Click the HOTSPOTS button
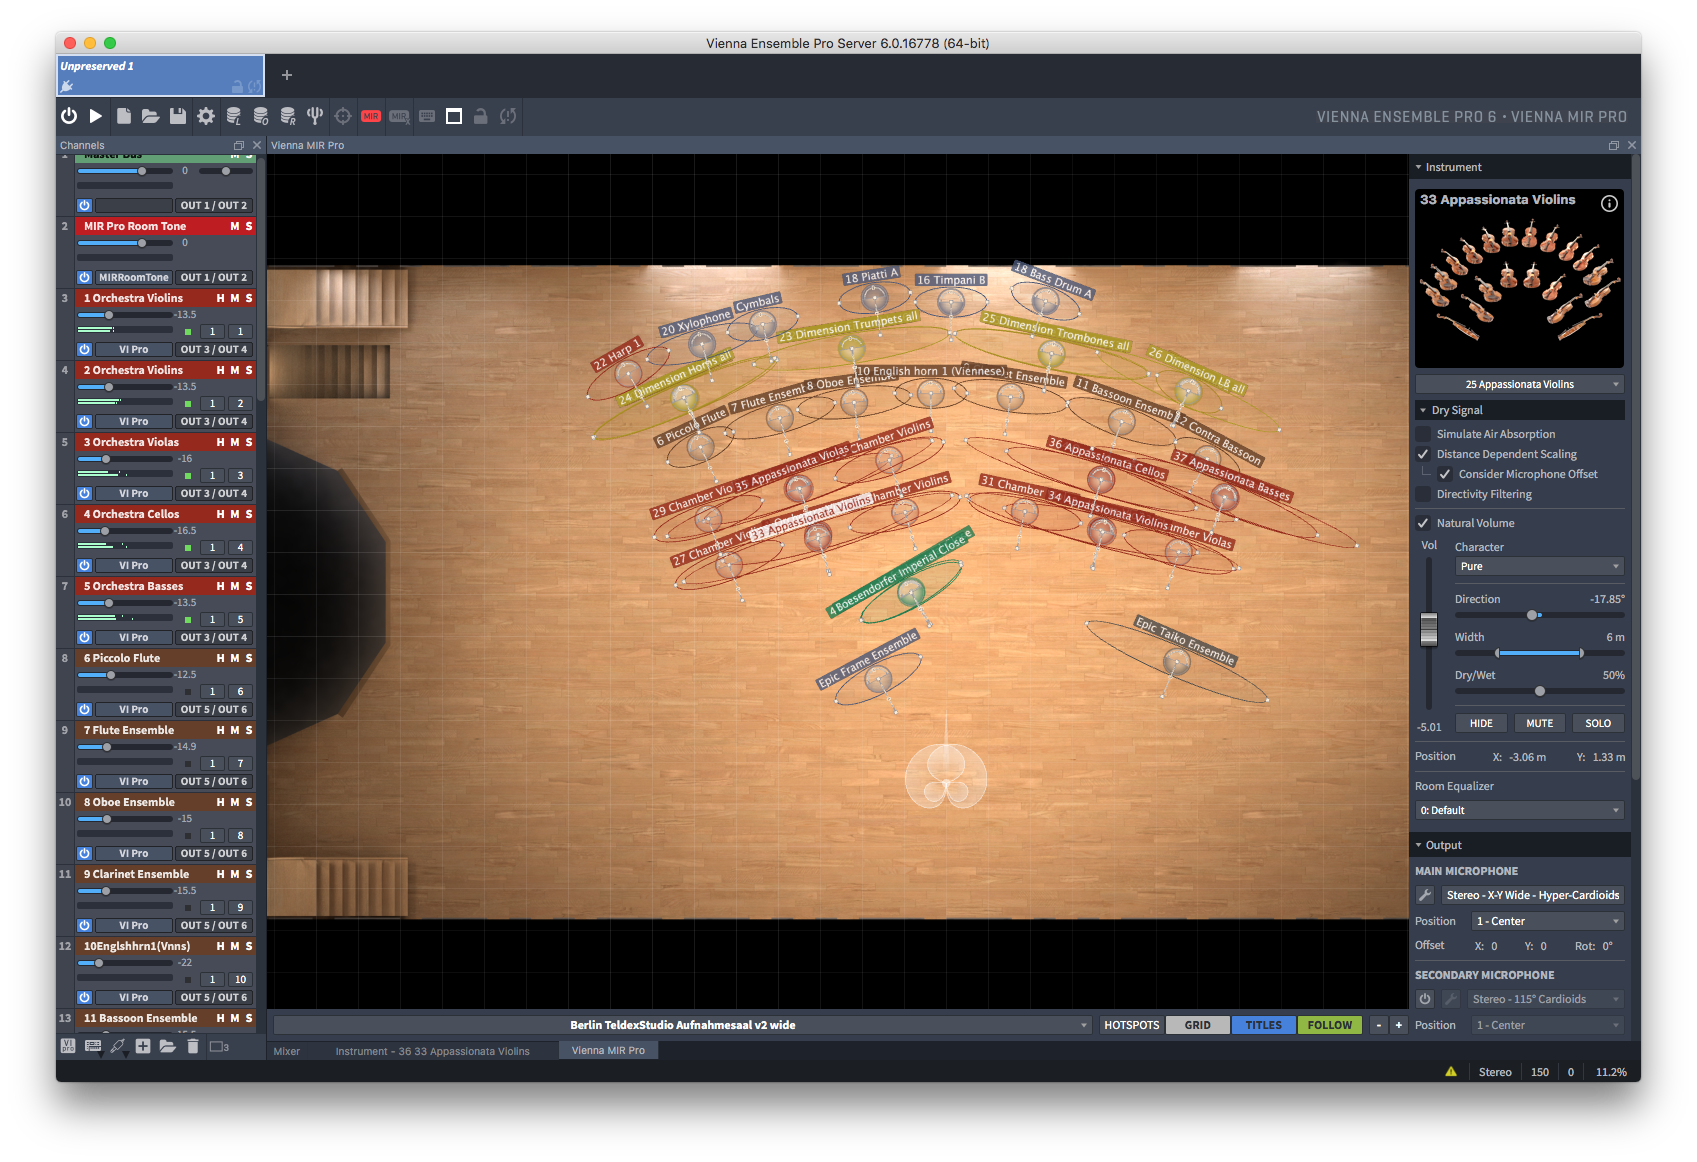This screenshot has width=1697, height=1162. [1131, 1025]
